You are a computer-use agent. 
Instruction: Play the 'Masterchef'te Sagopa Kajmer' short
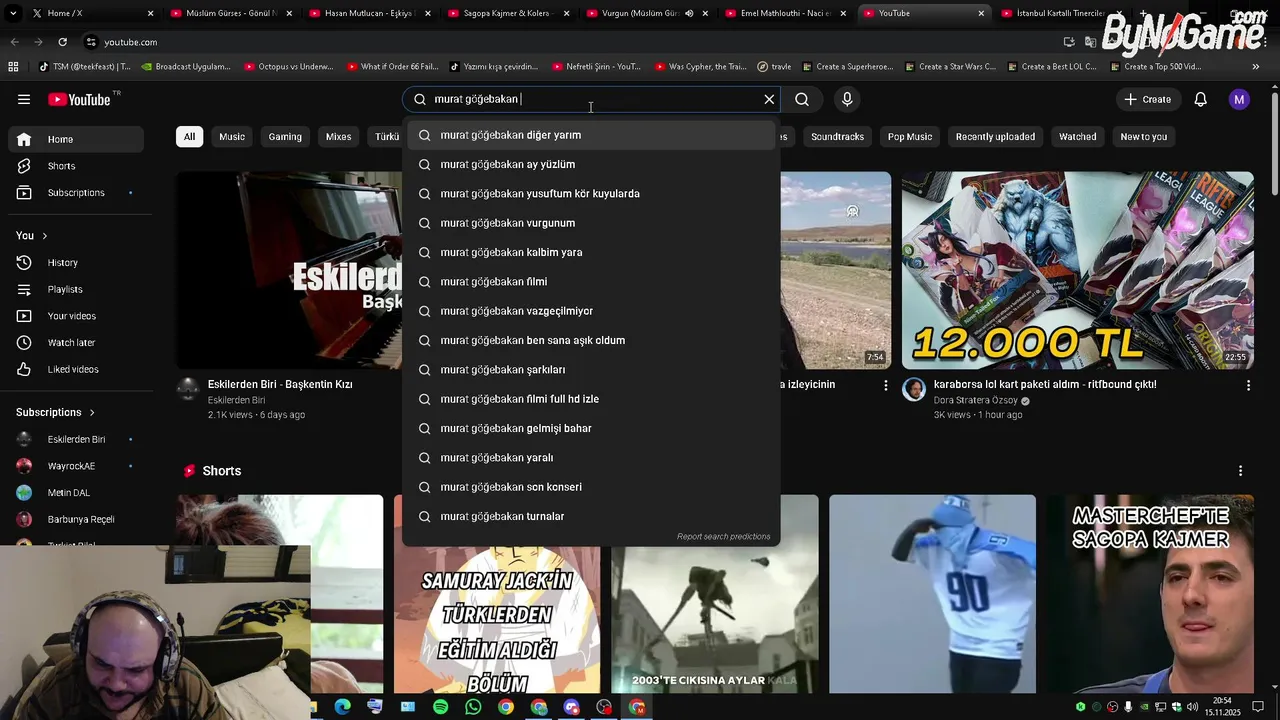(x=1150, y=594)
